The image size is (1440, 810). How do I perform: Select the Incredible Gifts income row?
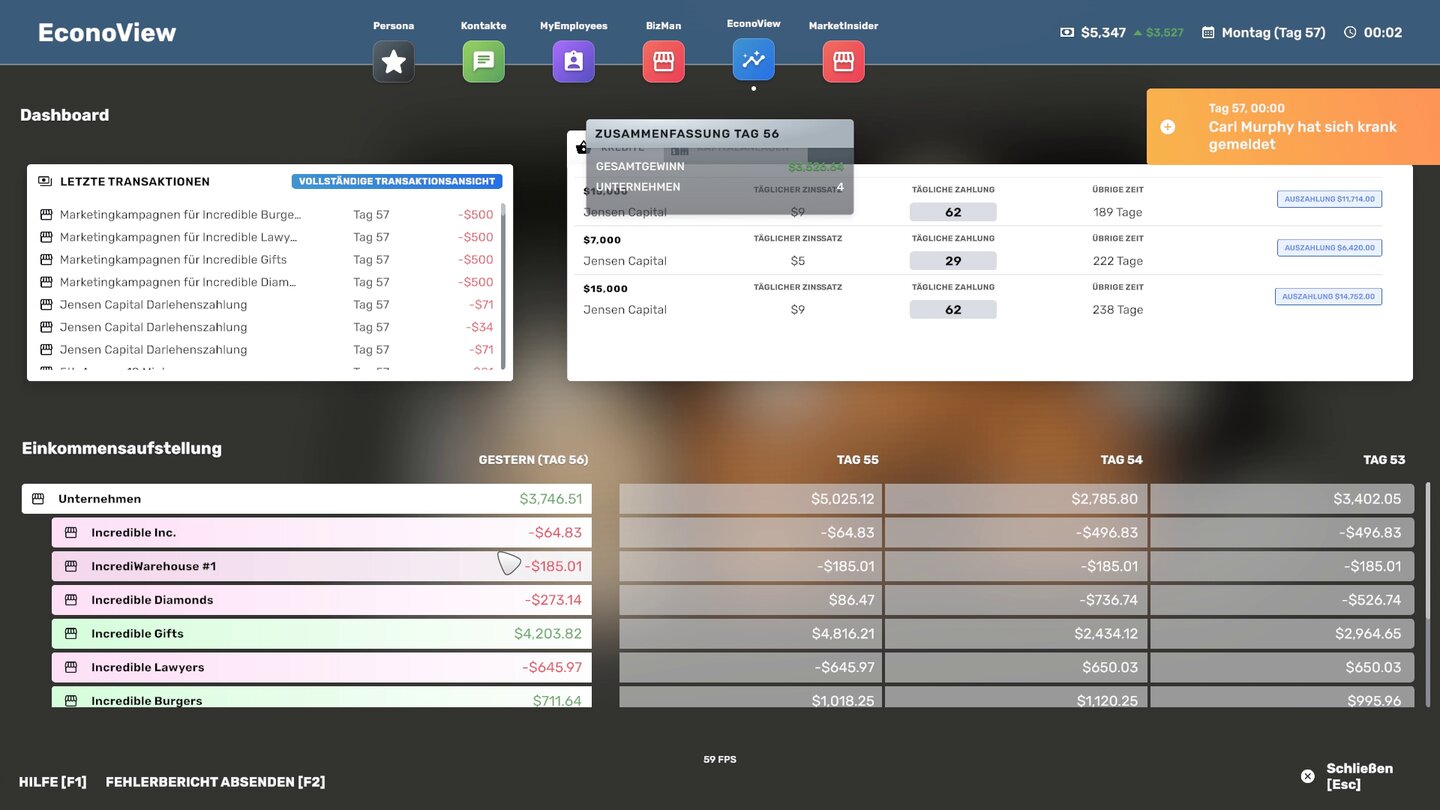pyautogui.click(x=320, y=634)
